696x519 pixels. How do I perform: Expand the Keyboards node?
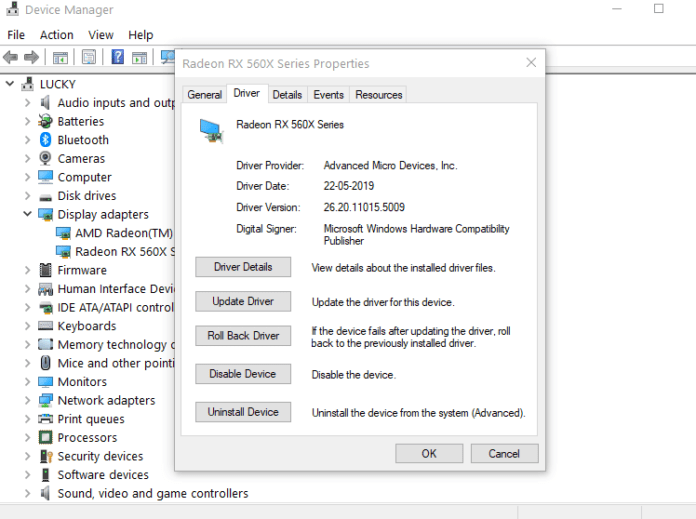click(28, 326)
